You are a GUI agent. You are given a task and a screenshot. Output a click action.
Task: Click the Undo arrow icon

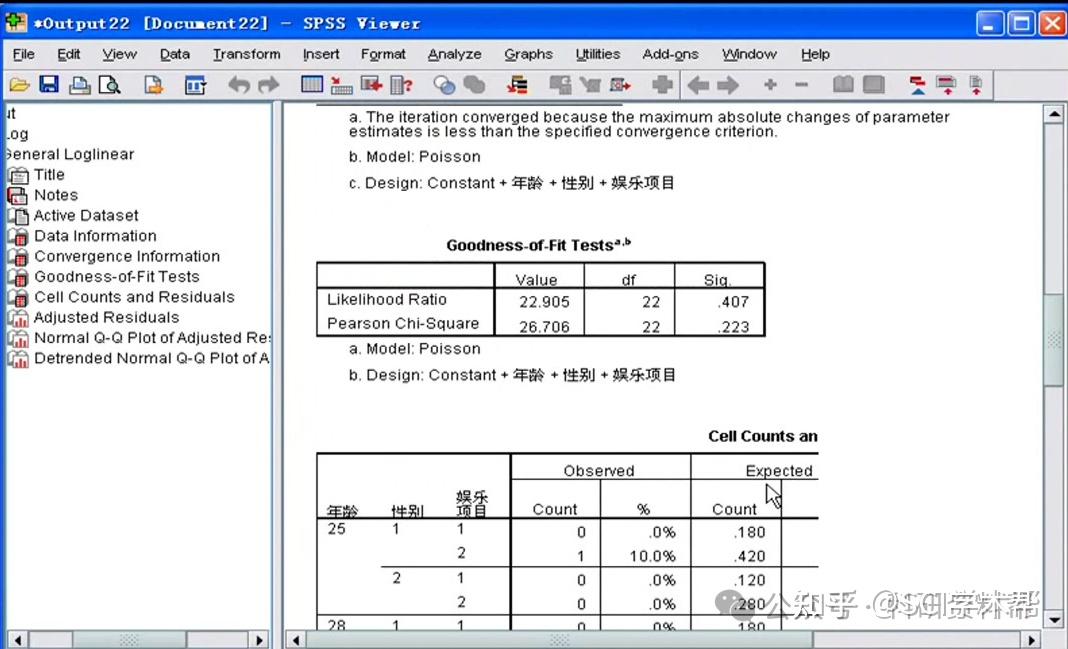[239, 85]
